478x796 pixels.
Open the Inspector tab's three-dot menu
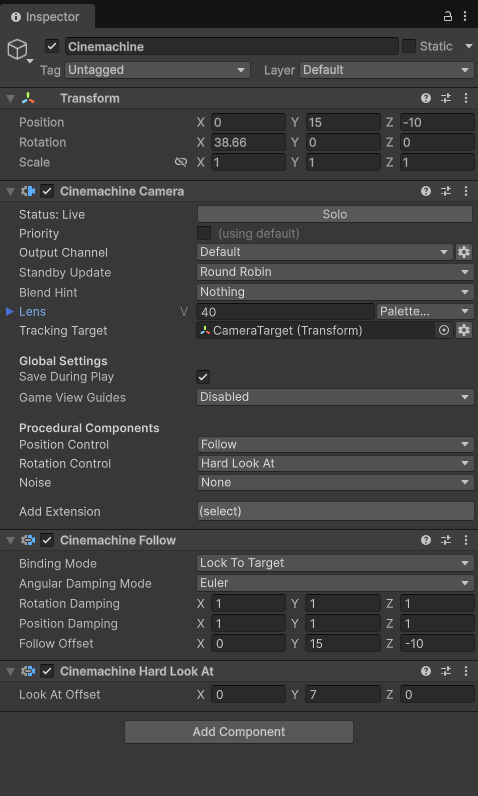(465, 16)
